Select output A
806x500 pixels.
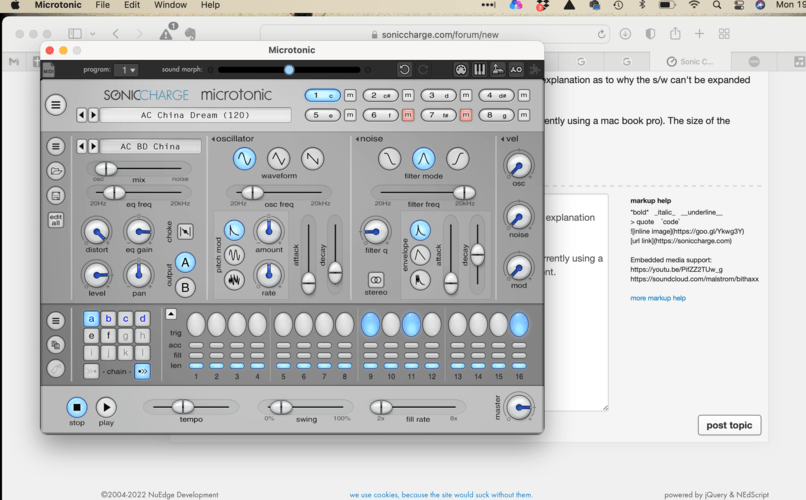pos(185,262)
